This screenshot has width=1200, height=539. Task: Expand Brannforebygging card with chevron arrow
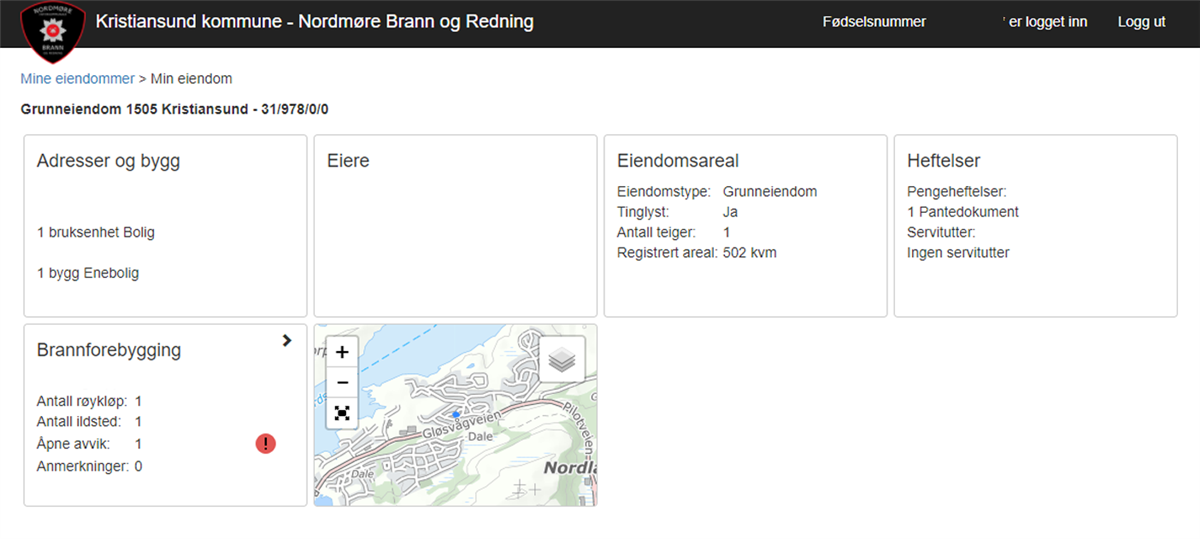point(287,341)
